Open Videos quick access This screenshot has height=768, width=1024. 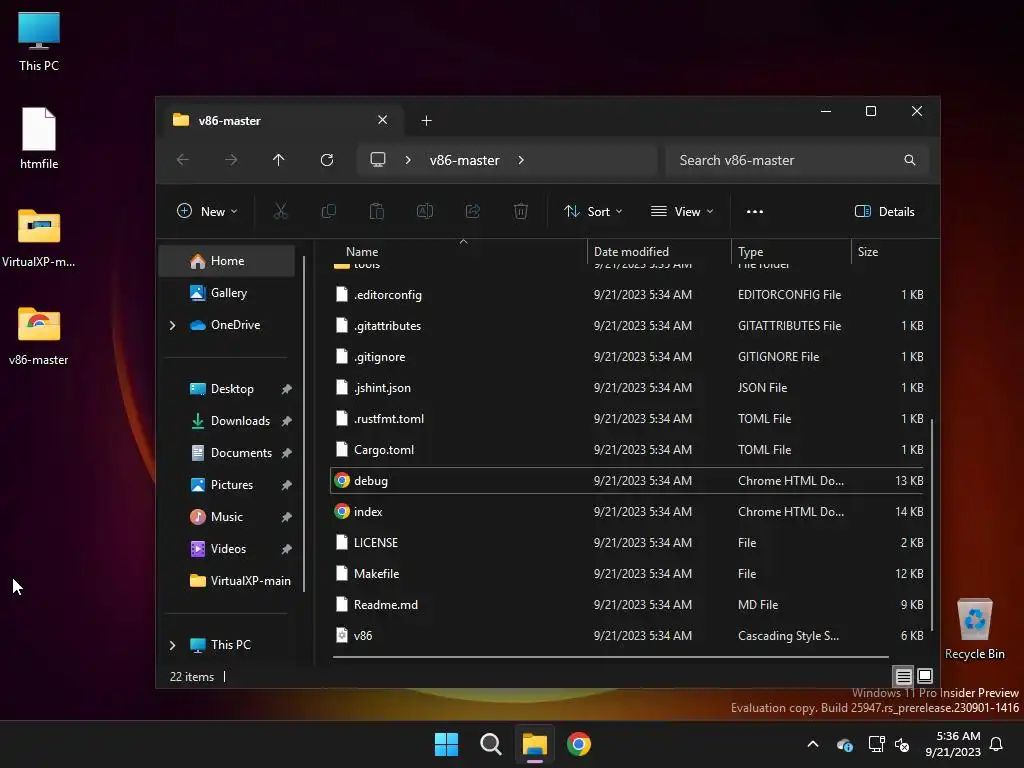(x=227, y=549)
